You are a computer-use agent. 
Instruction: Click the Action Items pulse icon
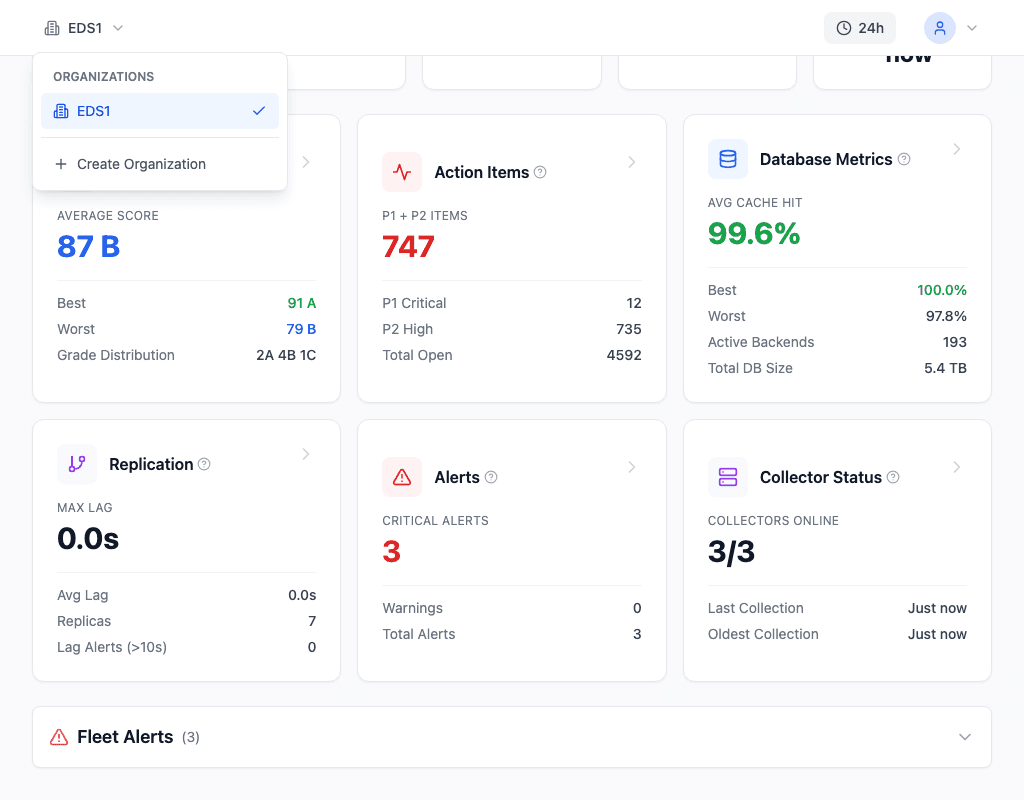(402, 172)
